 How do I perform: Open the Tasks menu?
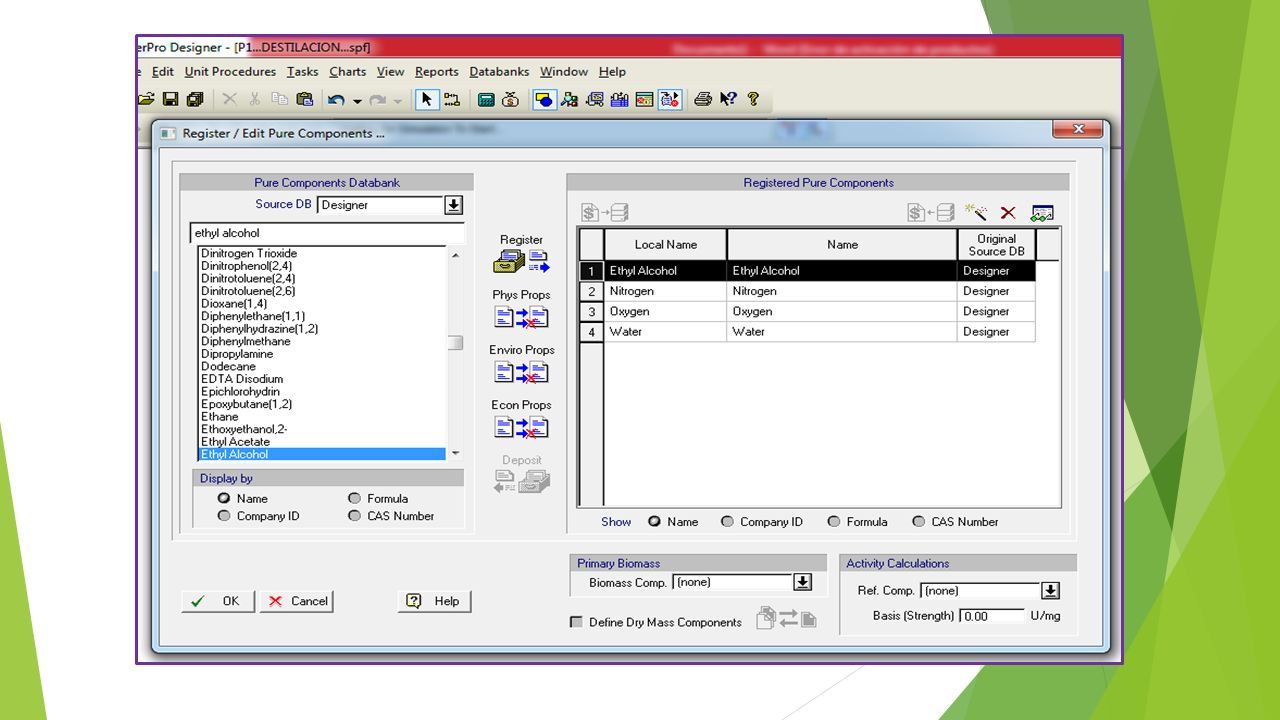302,71
